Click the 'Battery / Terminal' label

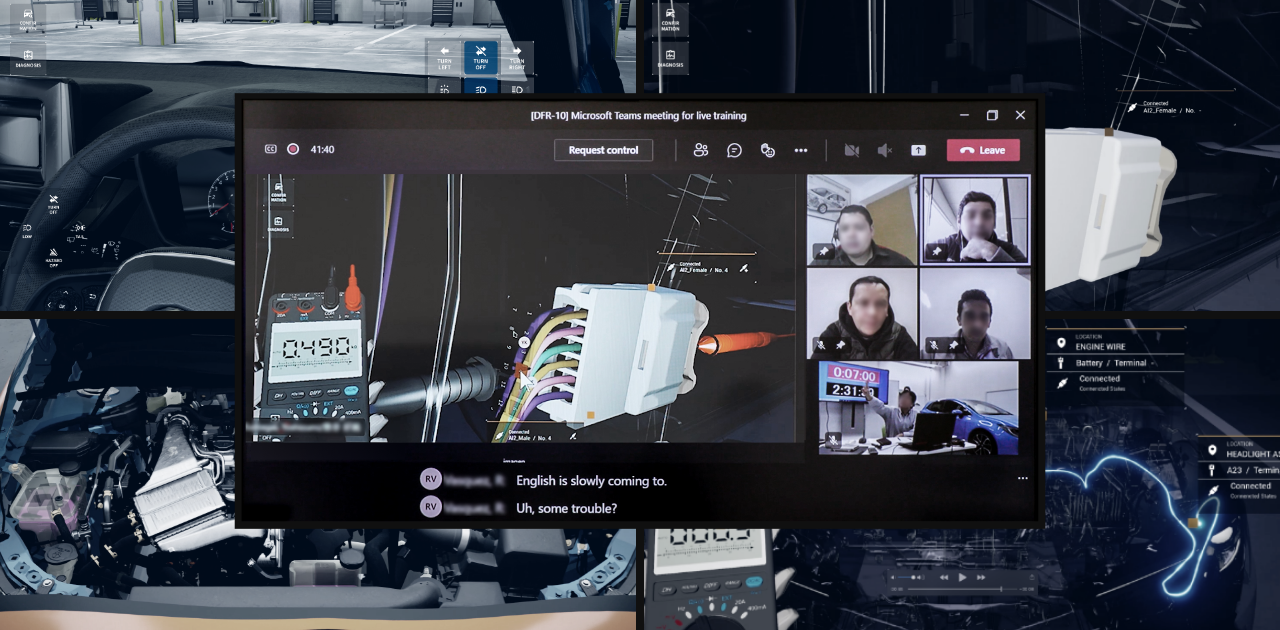[1111, 363]
